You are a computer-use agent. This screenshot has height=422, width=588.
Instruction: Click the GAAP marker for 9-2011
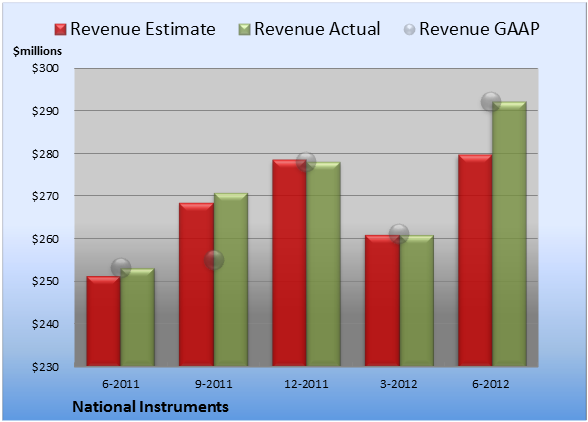[x=214, y=260]
